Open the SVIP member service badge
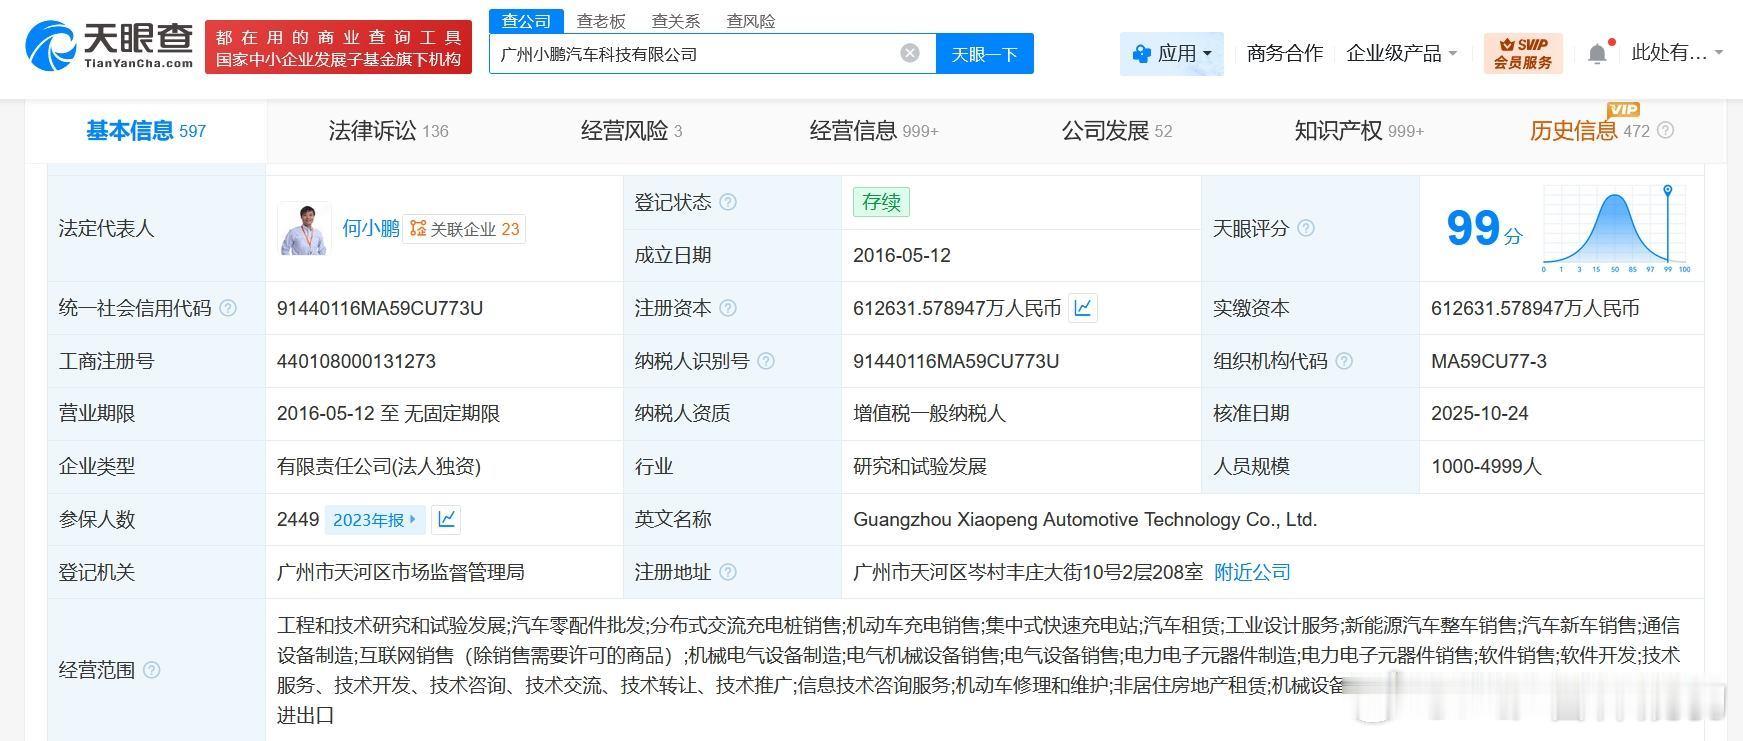Screen dimensions: 1743x741 click(1523, 53)
